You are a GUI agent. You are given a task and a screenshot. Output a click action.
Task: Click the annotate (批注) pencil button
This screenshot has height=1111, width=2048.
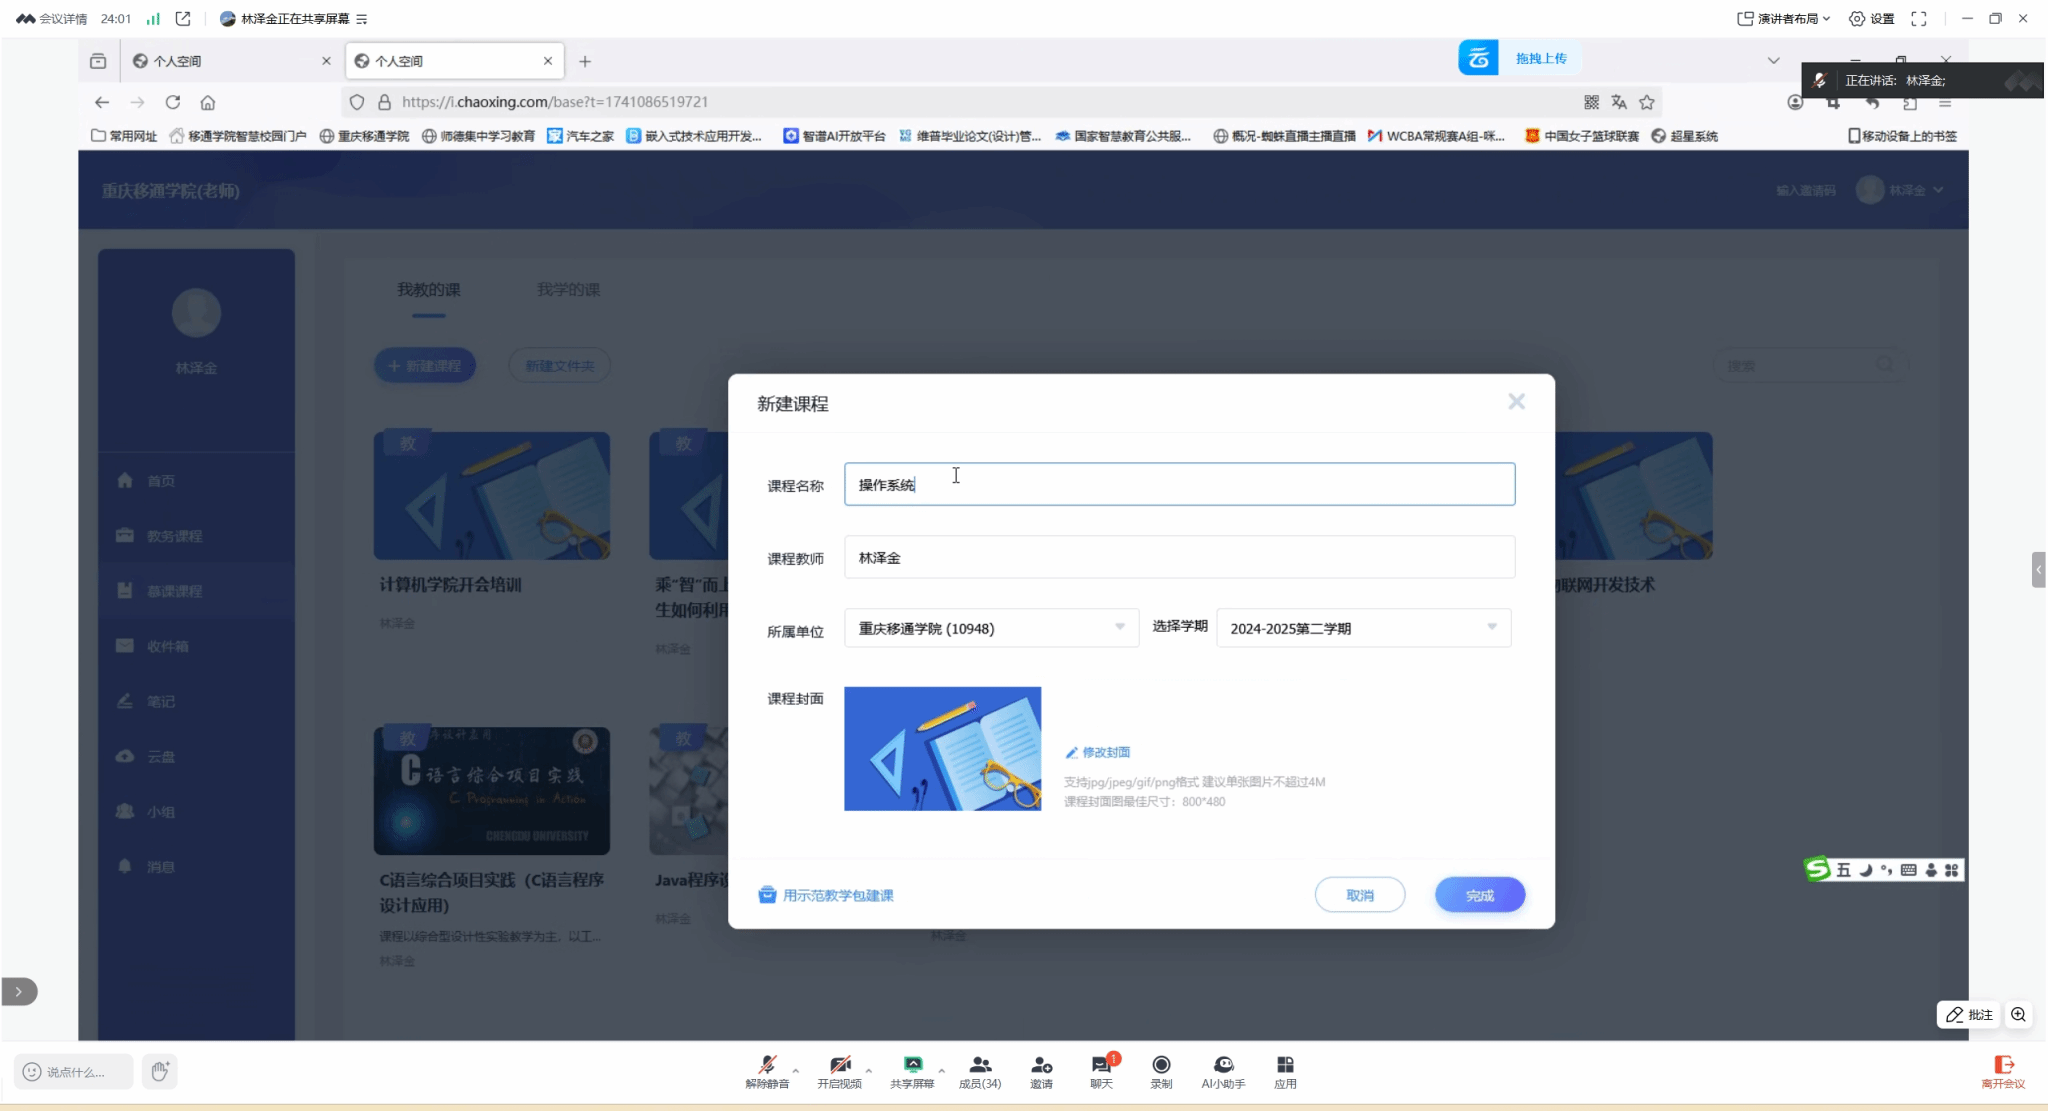(x=1968, y=1014)
